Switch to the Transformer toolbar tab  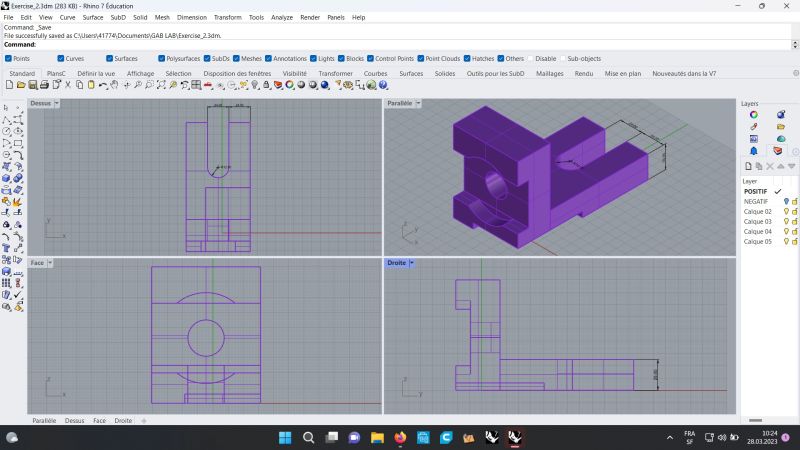[335, 73]
